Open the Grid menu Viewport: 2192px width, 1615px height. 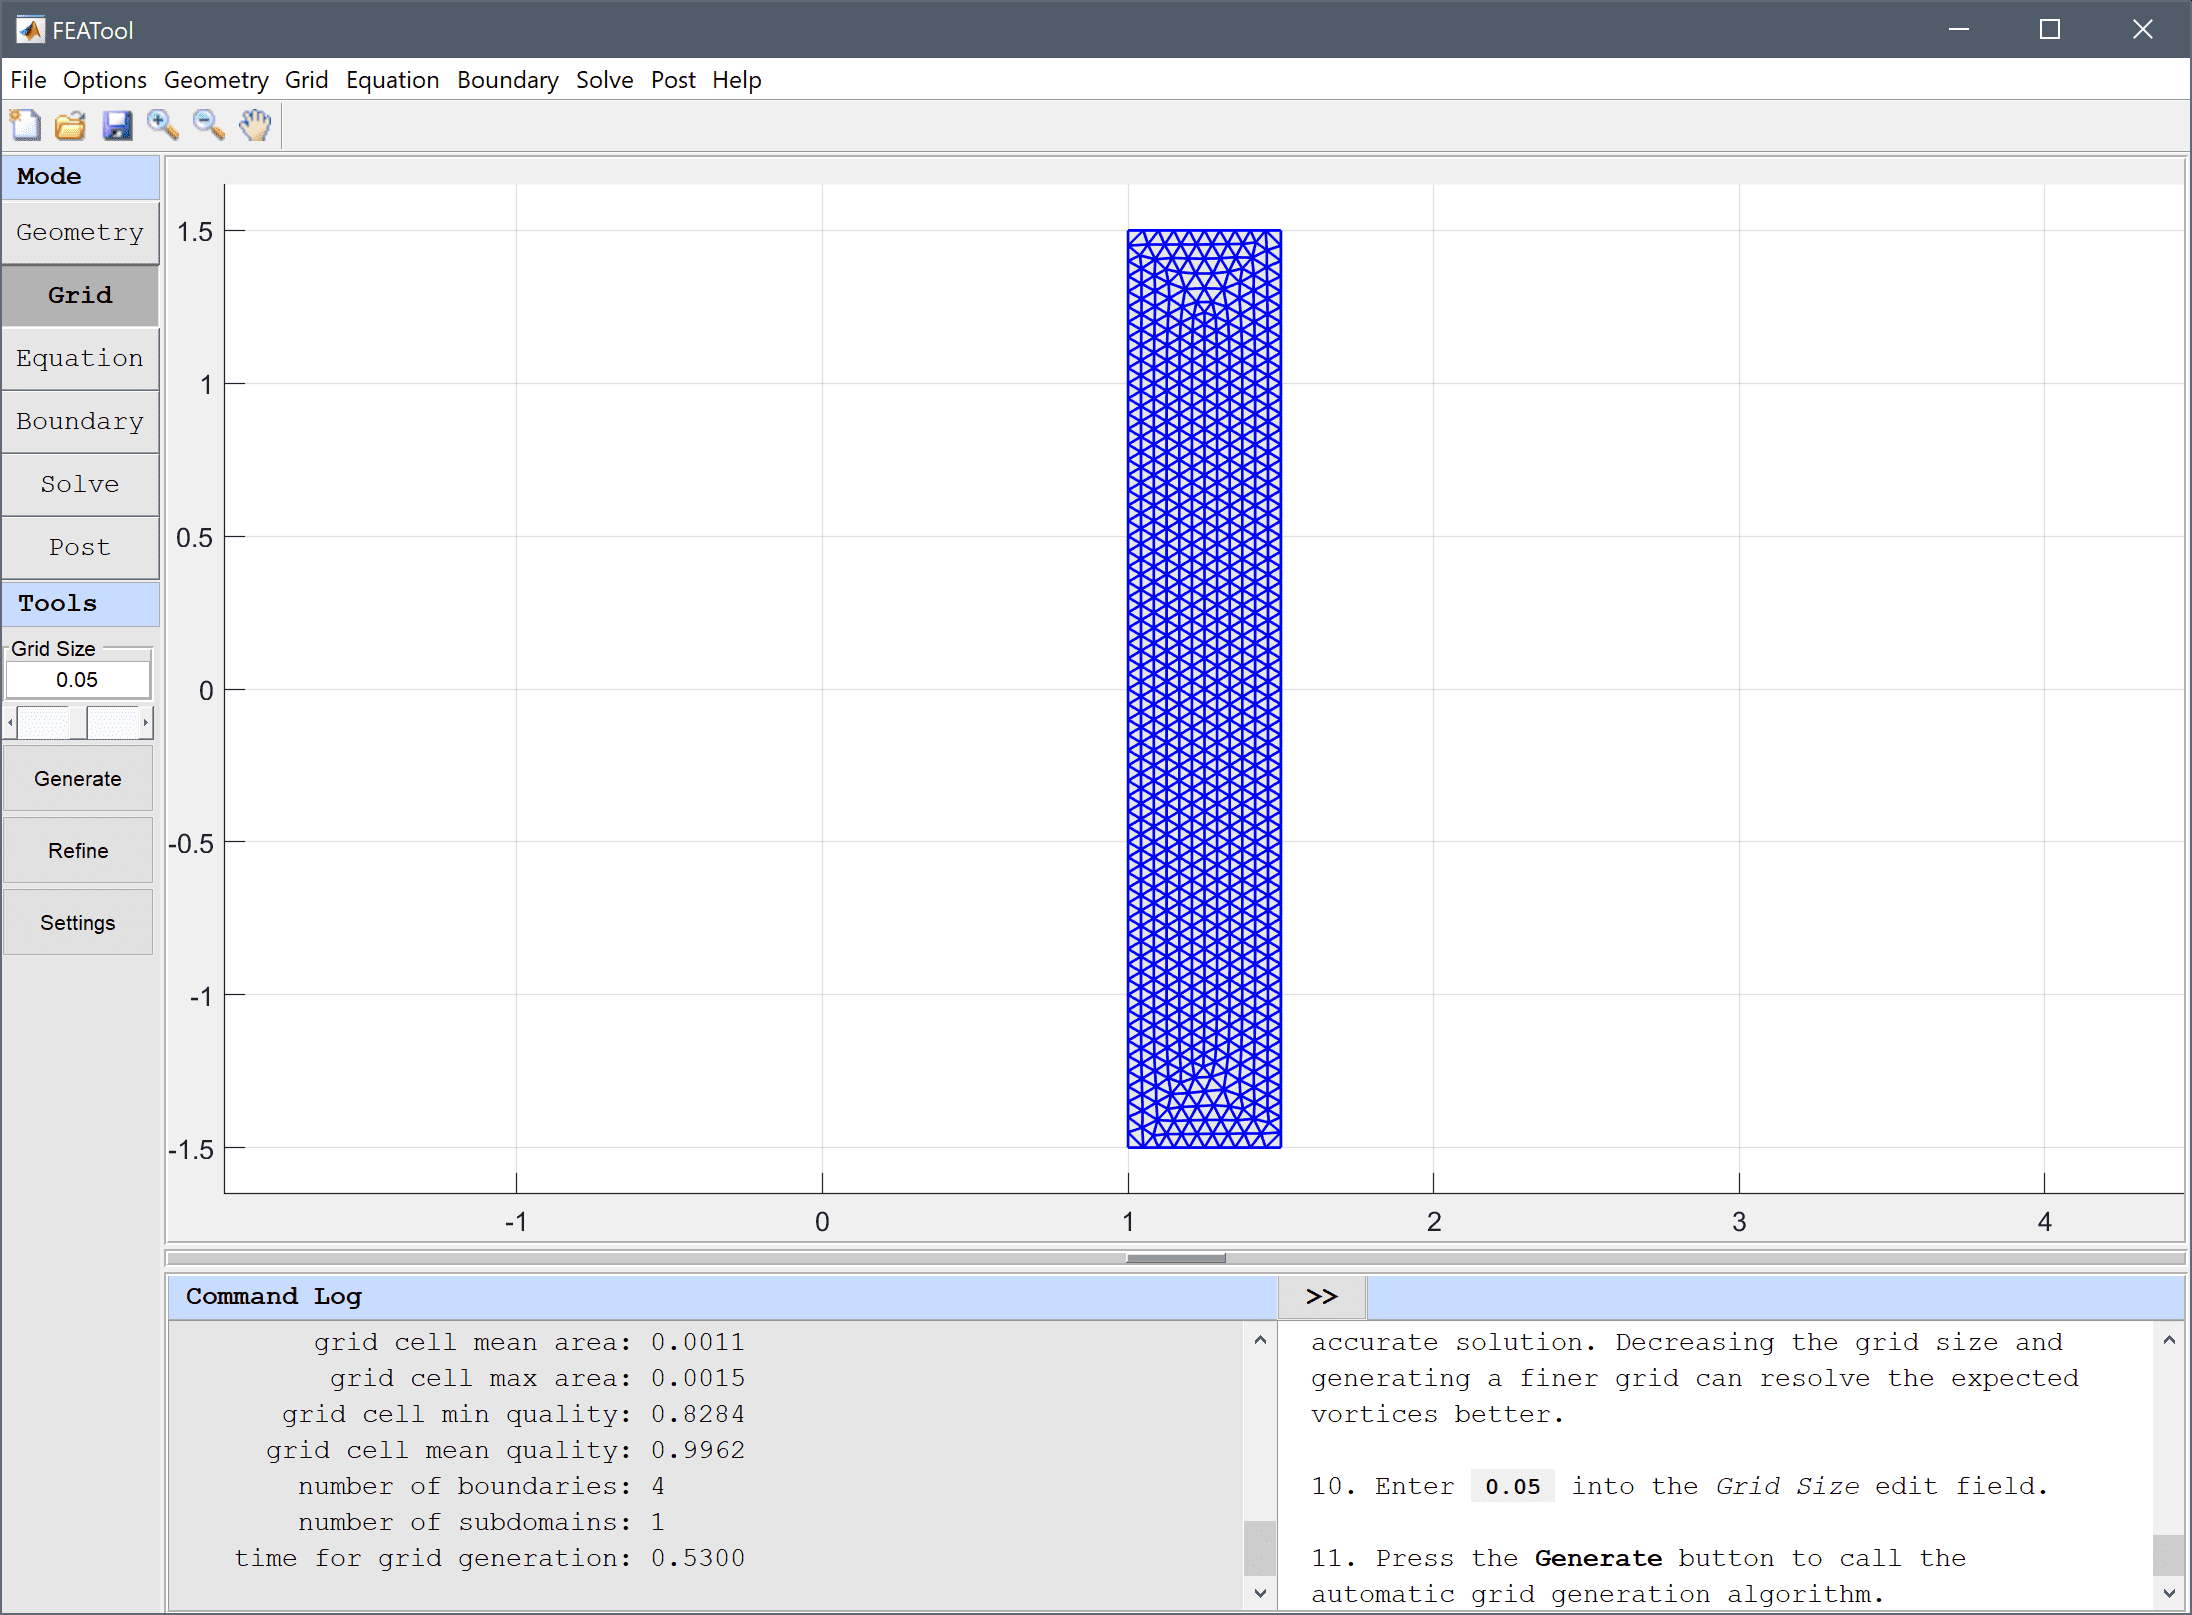[306, 80]
